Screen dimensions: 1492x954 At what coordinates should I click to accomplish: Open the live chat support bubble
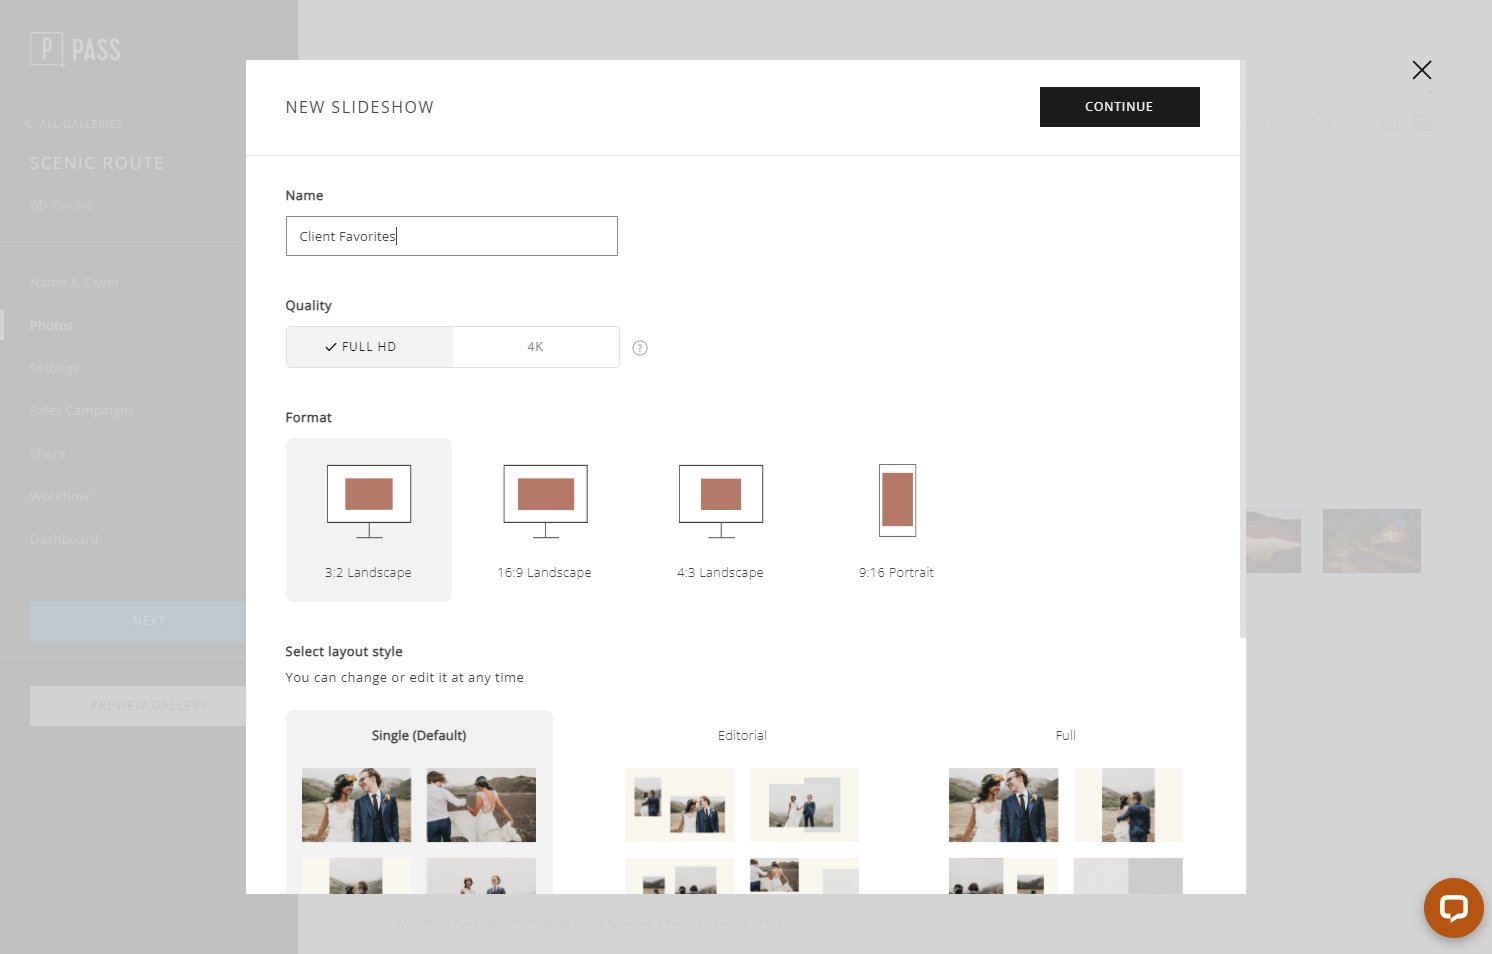(x=1453, y=908)
